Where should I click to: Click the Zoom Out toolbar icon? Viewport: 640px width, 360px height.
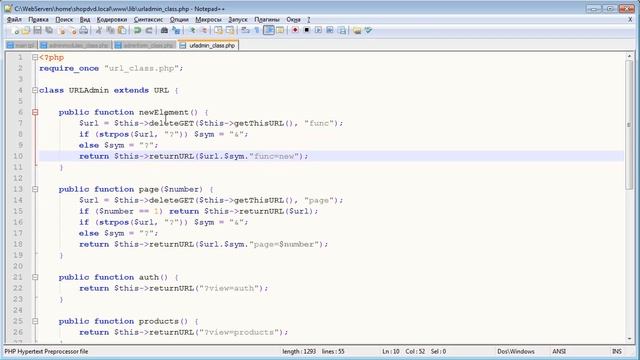click(x=203, y=30)
